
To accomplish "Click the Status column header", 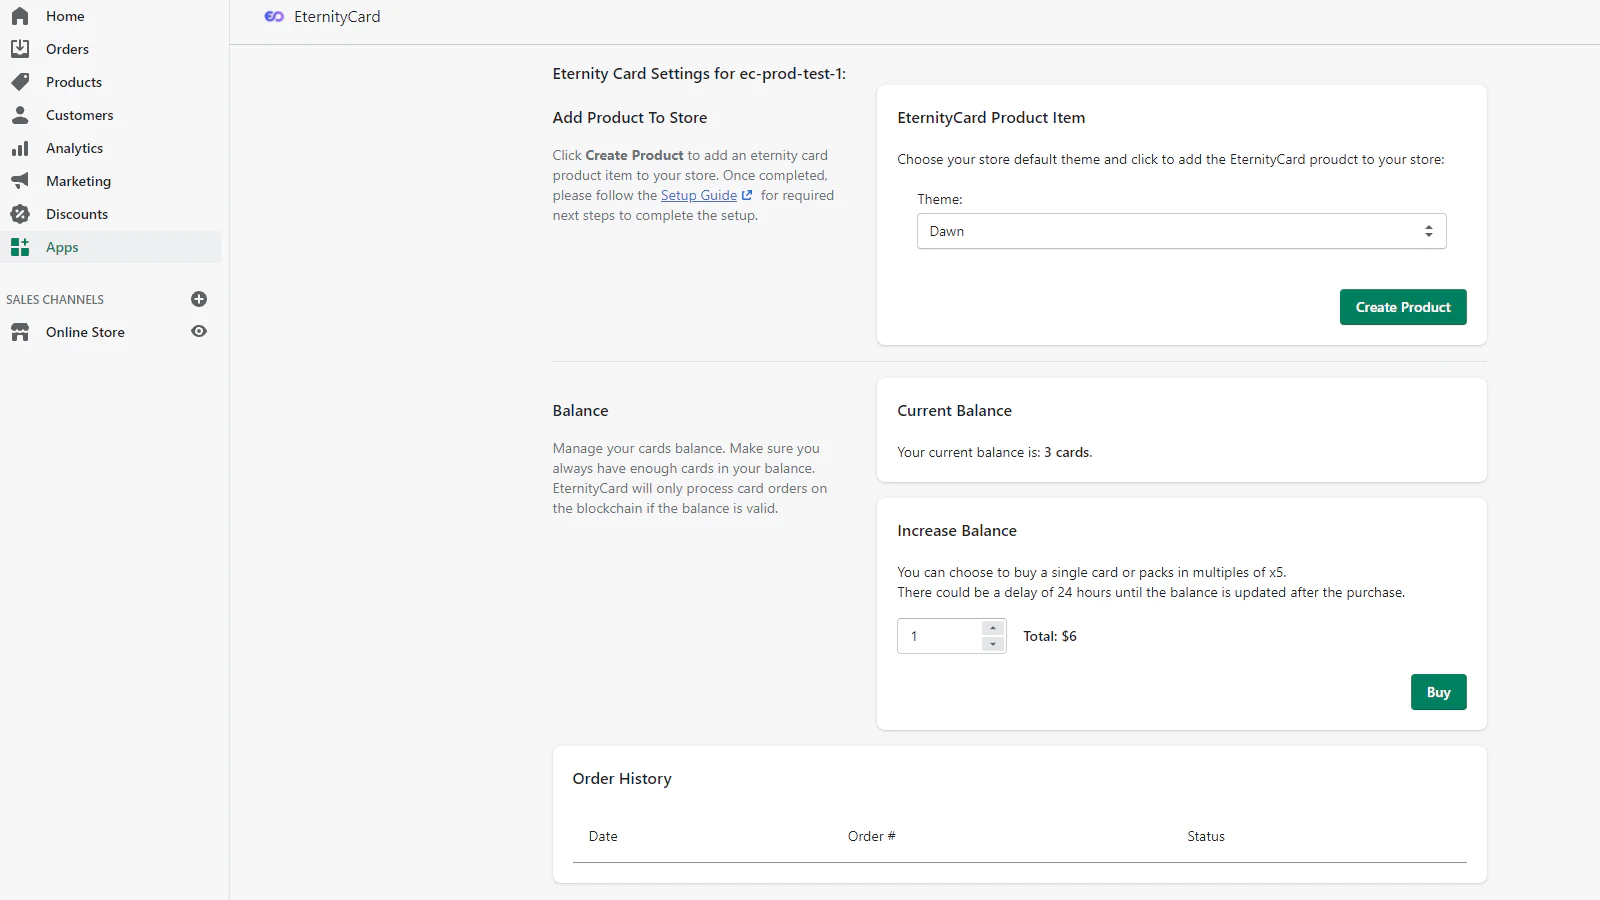I will (1206, 836).
